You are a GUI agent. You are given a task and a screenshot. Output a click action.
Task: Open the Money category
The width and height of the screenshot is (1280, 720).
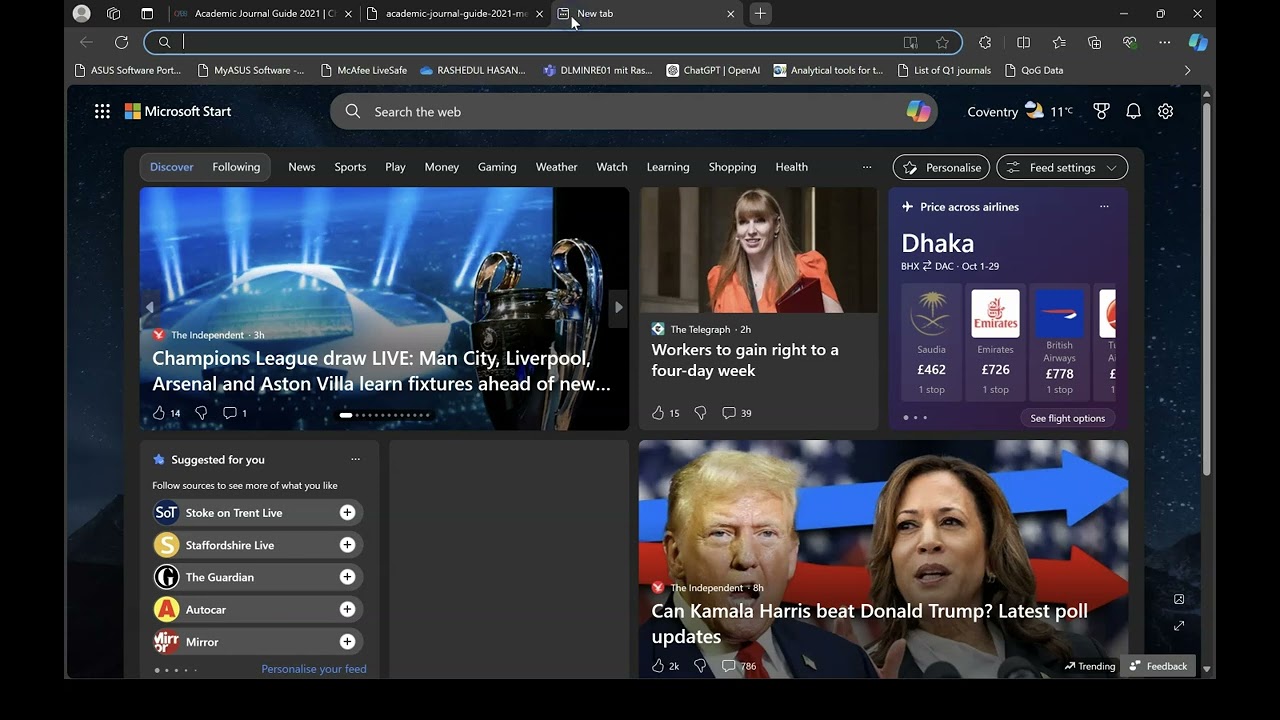pyautogui.click(x=442, y=167)
